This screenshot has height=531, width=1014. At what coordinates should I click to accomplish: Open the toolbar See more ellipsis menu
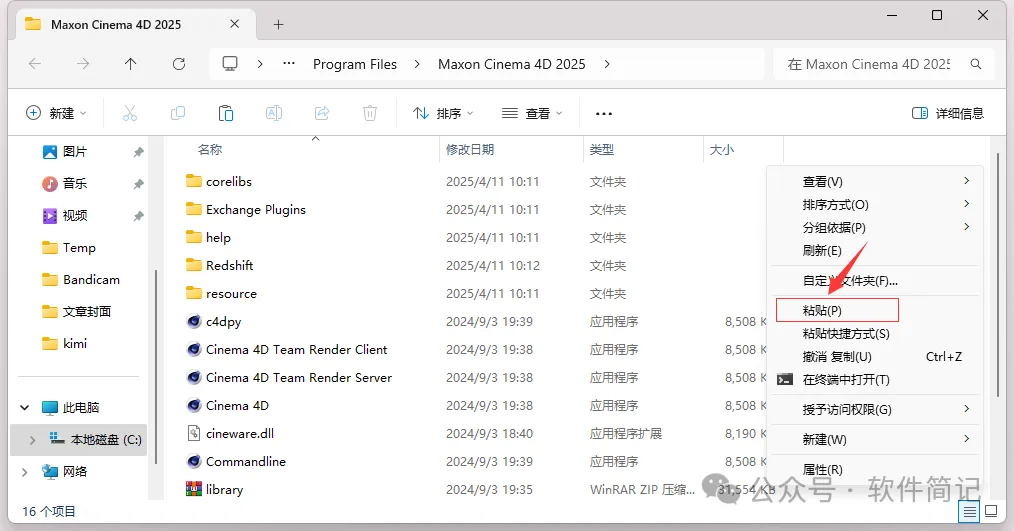[x=603, y=114]
